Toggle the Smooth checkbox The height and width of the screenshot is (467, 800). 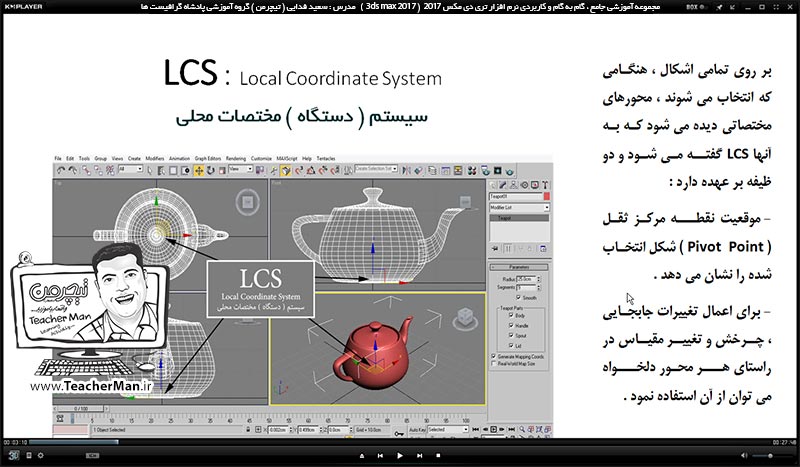[518, 298]
